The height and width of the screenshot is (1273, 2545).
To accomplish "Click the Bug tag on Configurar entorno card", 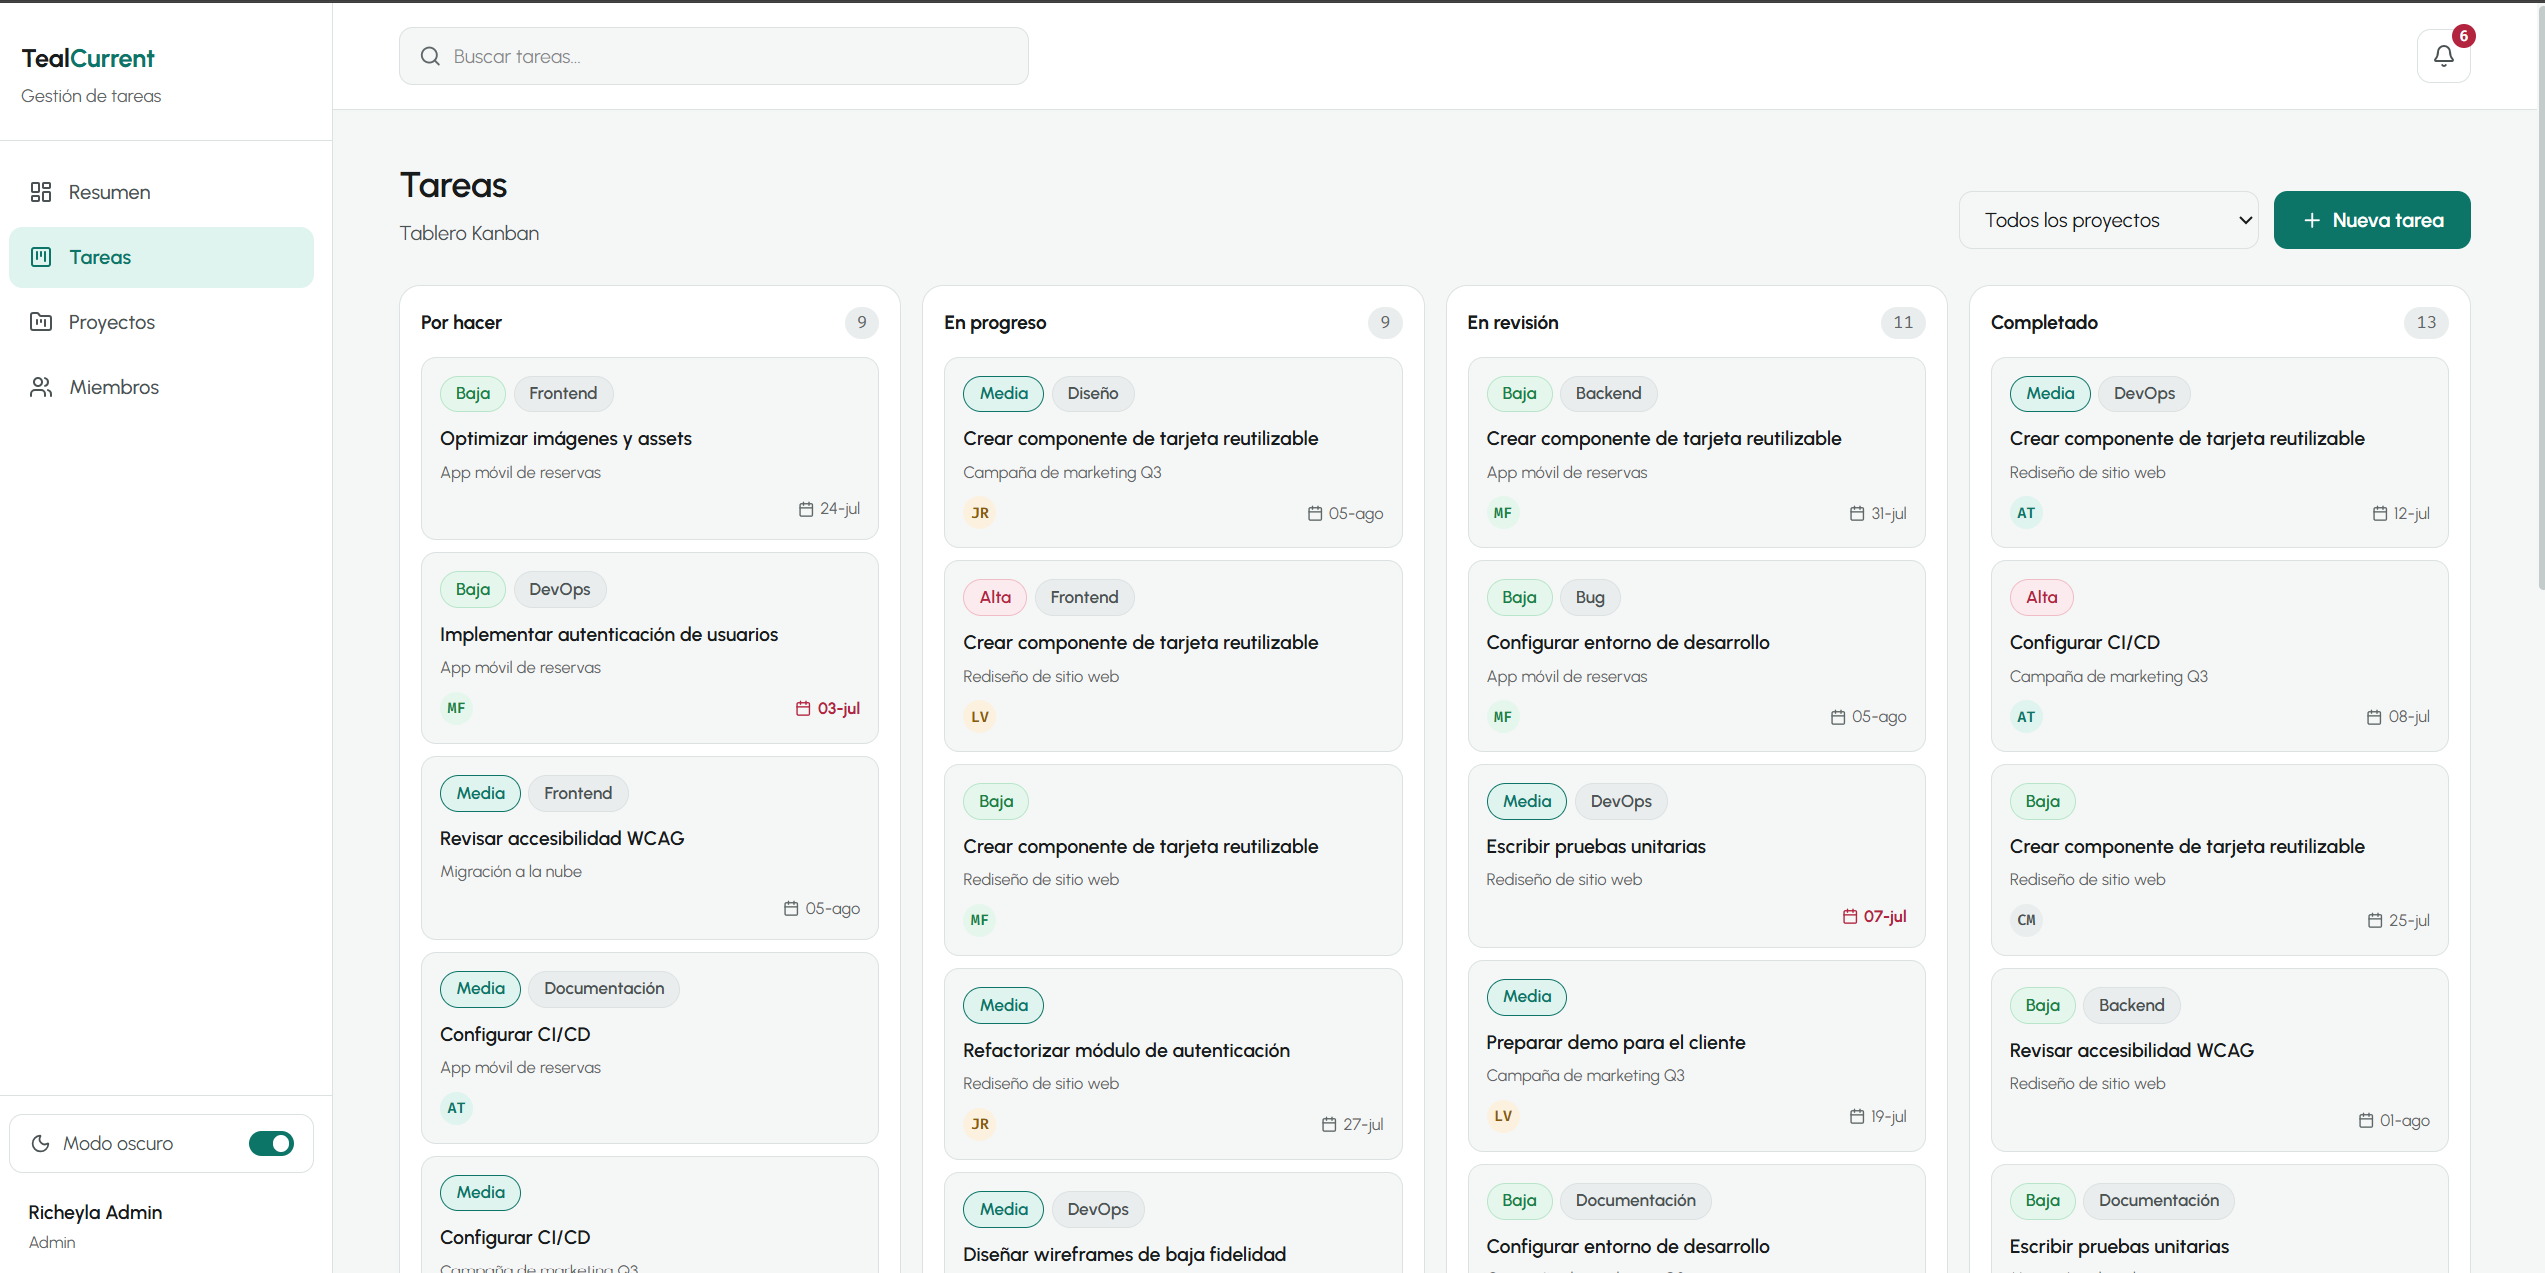I will pos(1589,597).
